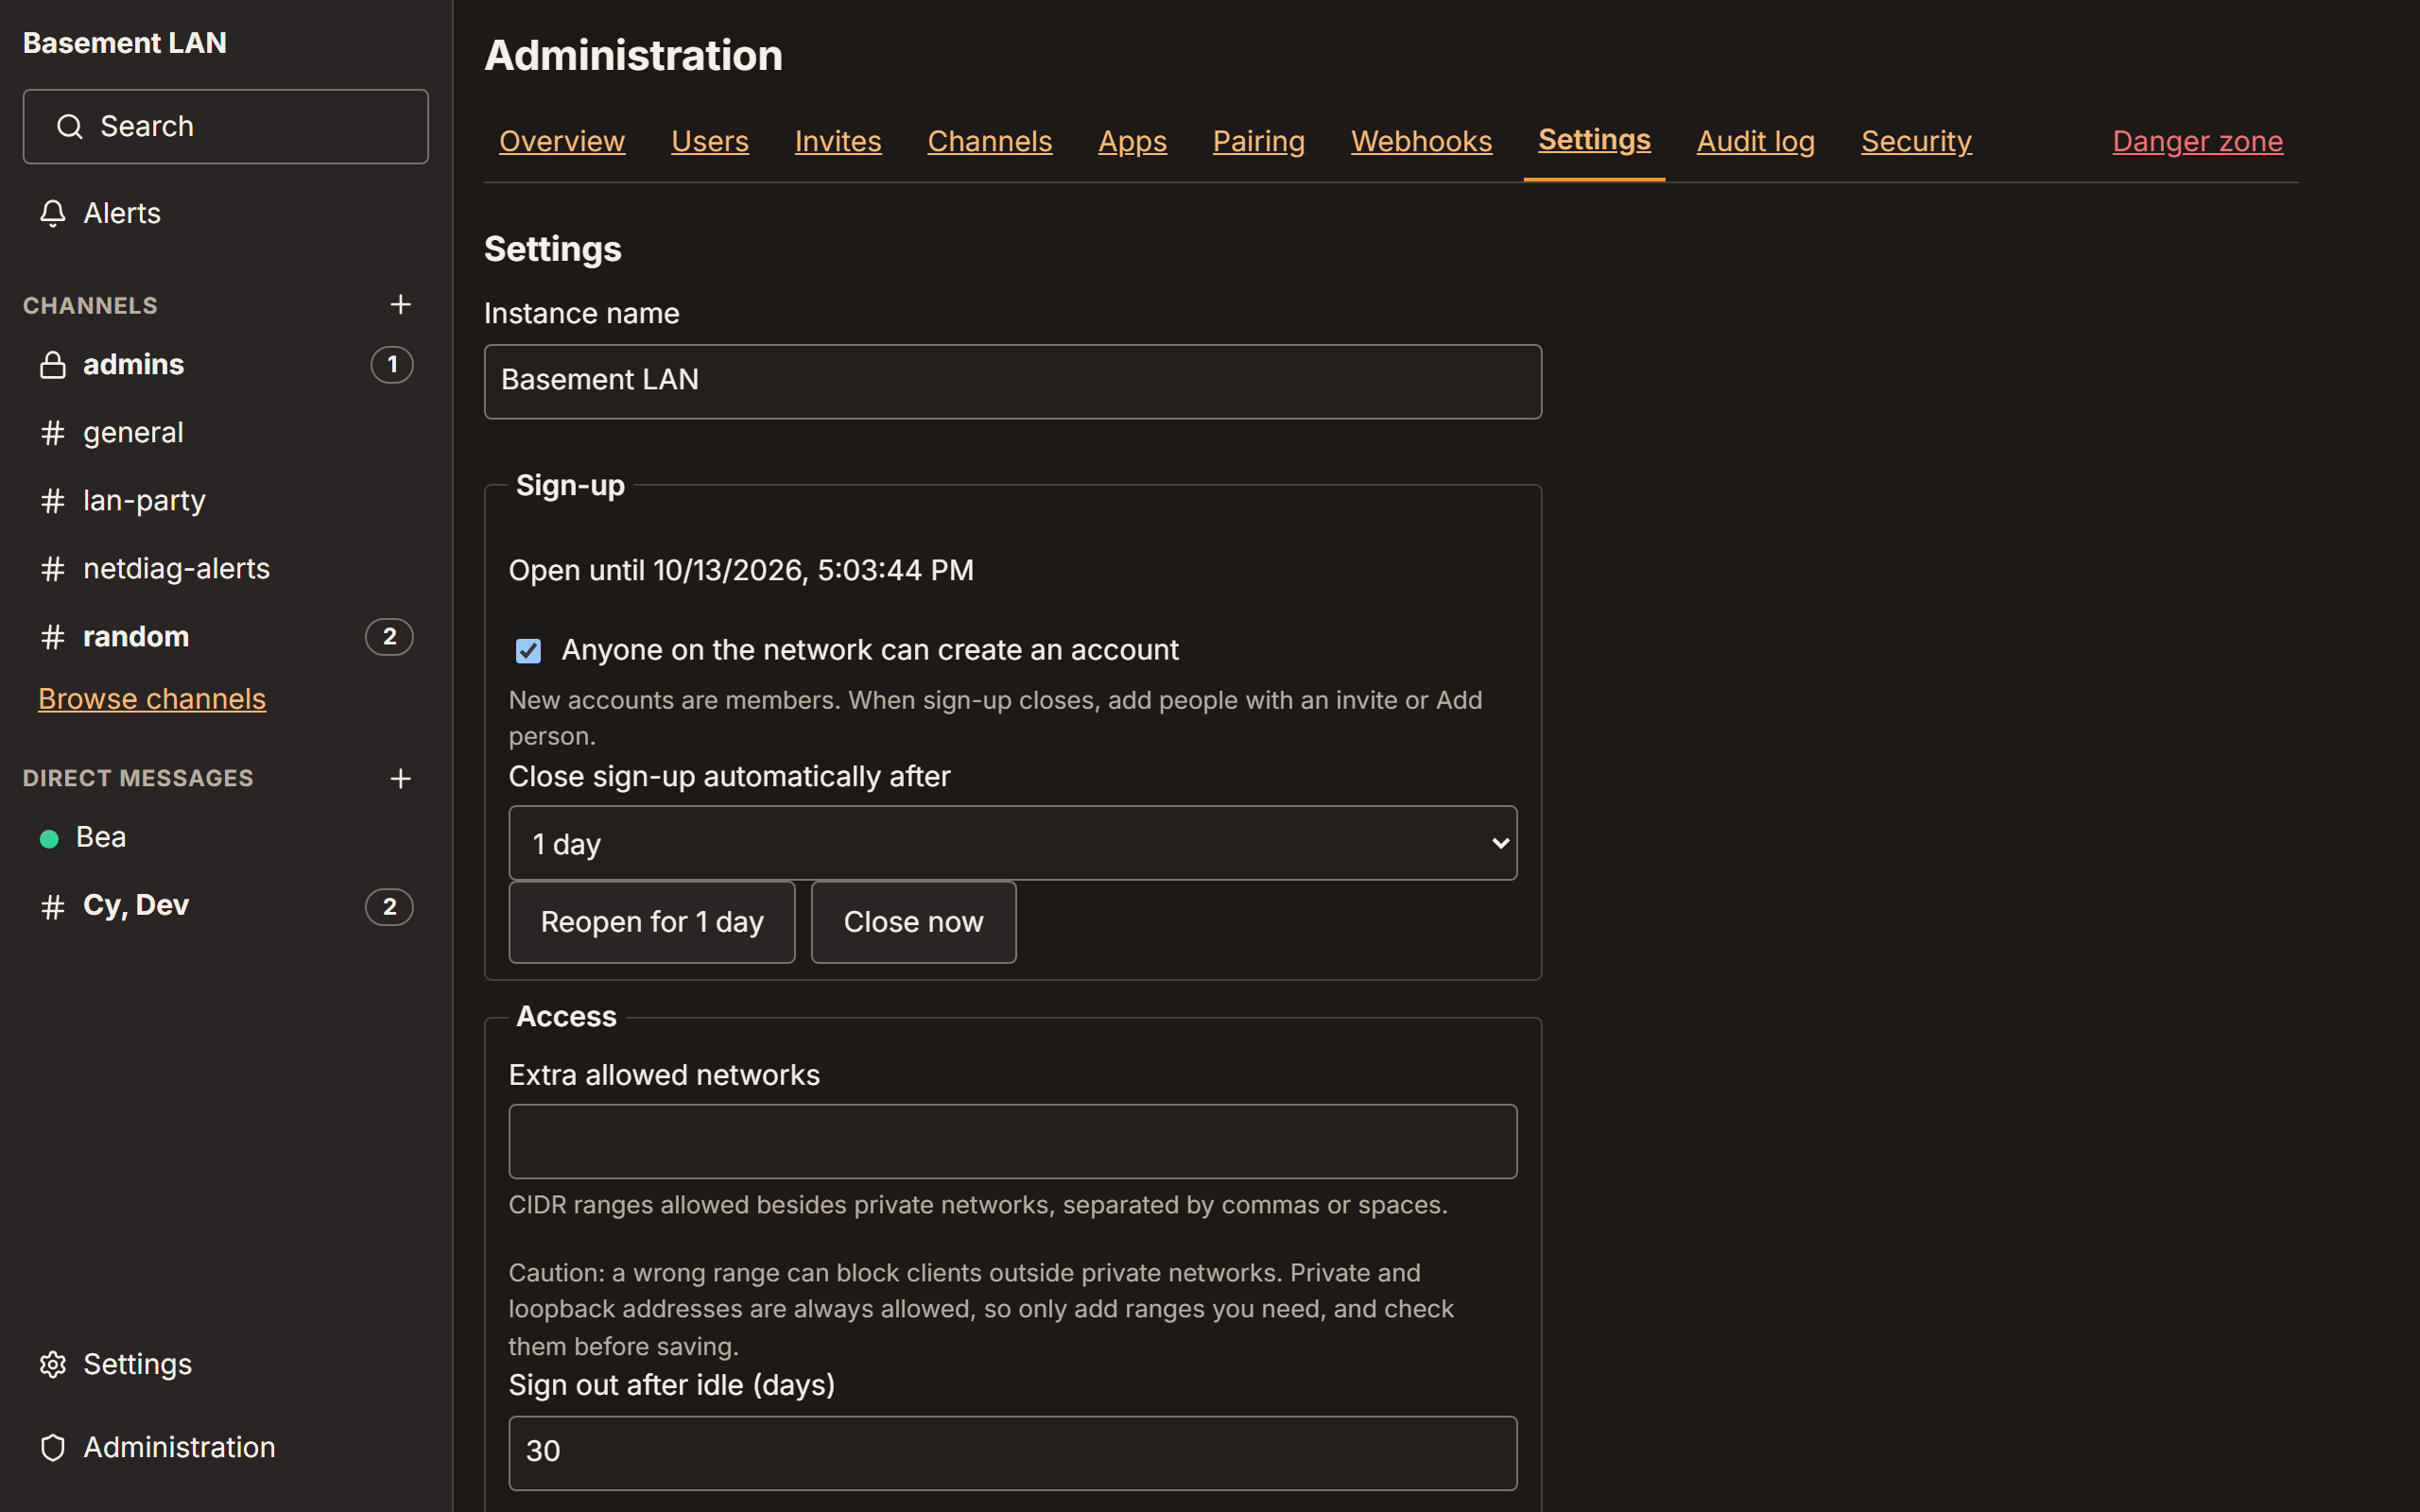Select the Settings tab

(1594, 140)
